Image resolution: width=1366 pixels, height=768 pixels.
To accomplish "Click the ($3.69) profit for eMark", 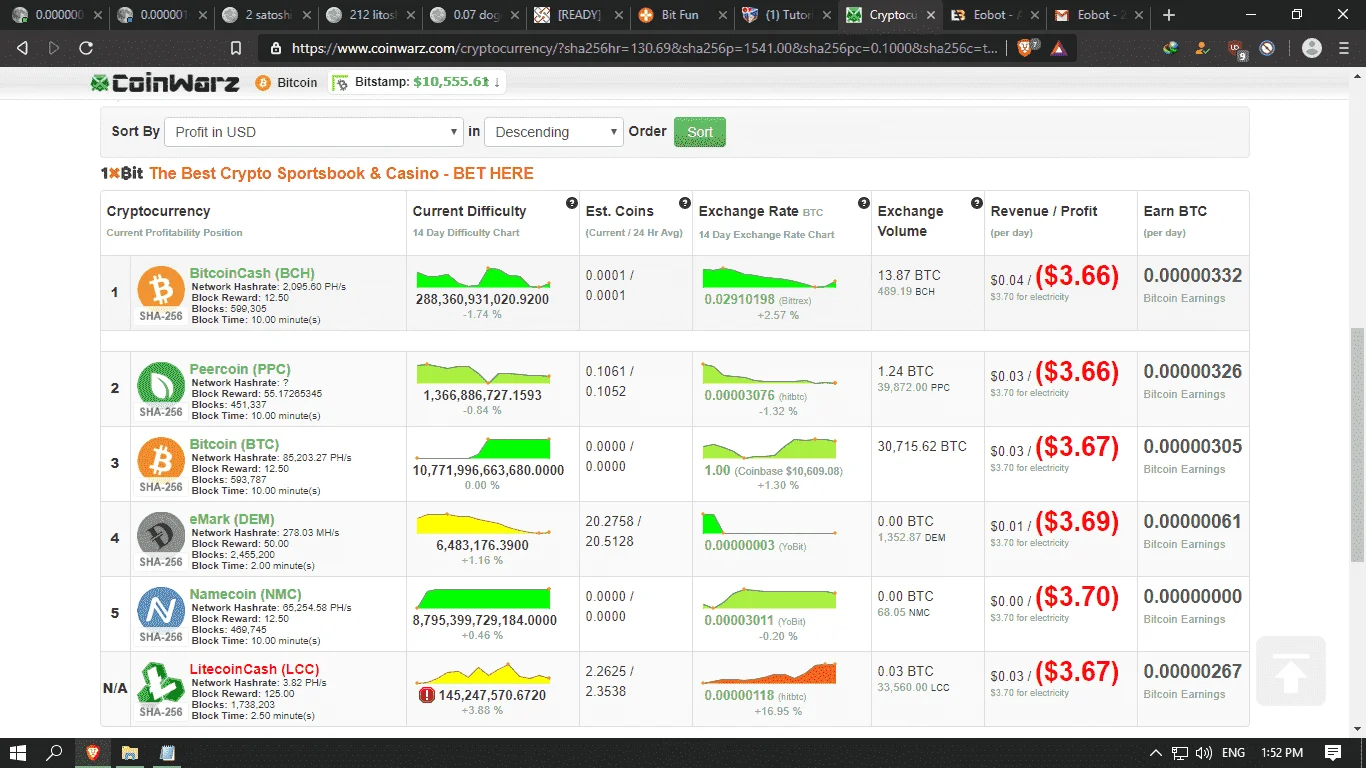I will pyautogui.click(x=1077, y=522).
